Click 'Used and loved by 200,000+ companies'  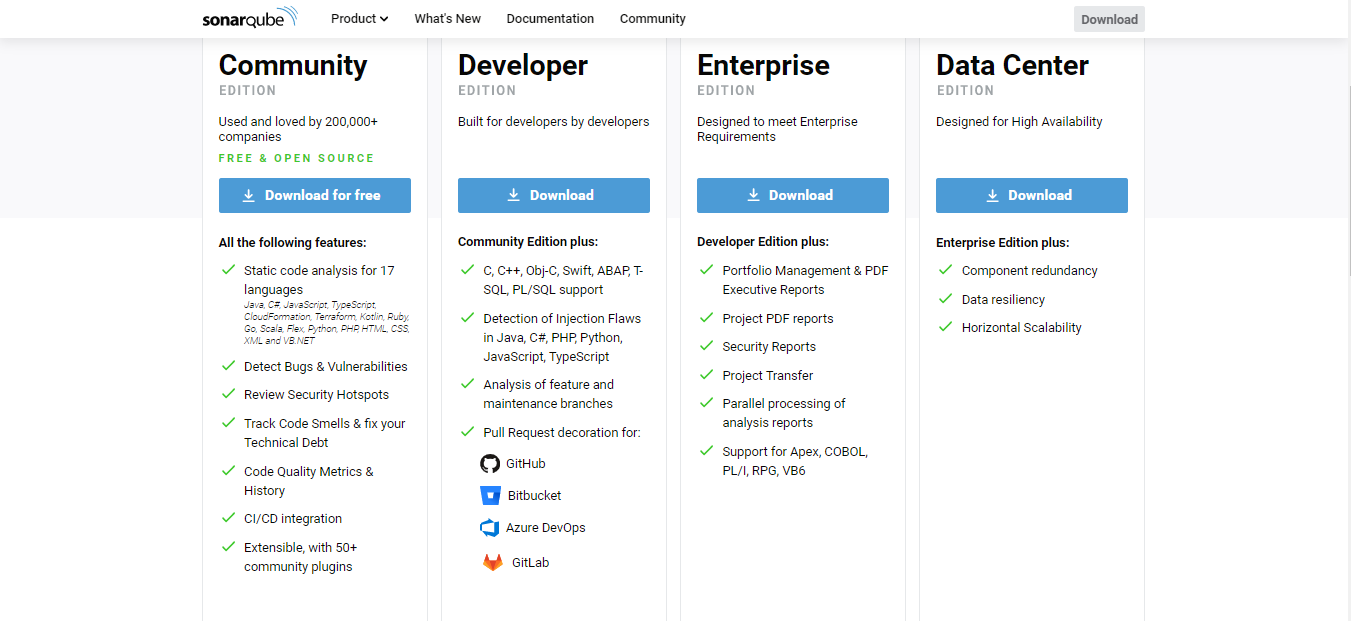point(299,129)
